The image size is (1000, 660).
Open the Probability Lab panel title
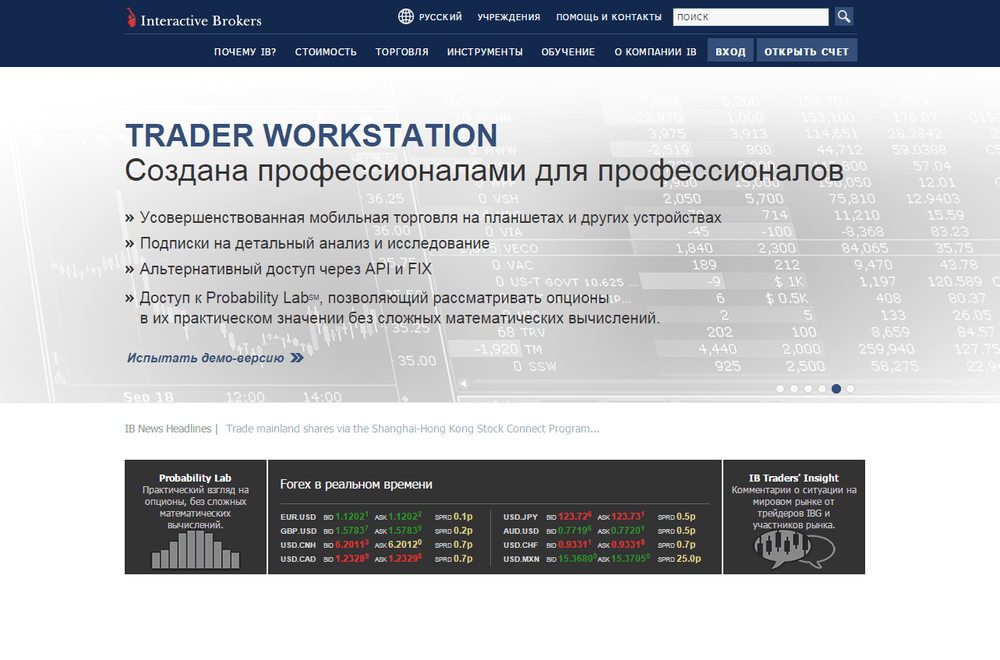pyautogui.click(x=195, y=478)
